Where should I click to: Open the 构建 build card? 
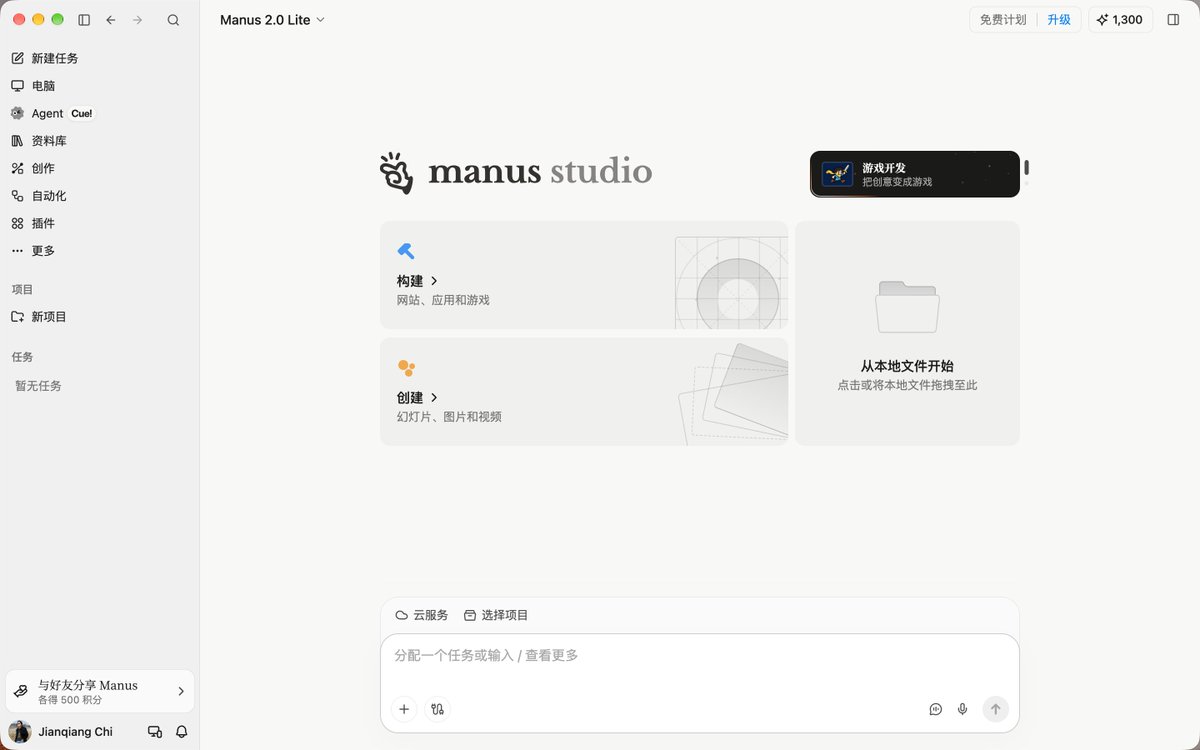(x=584, y=275)
